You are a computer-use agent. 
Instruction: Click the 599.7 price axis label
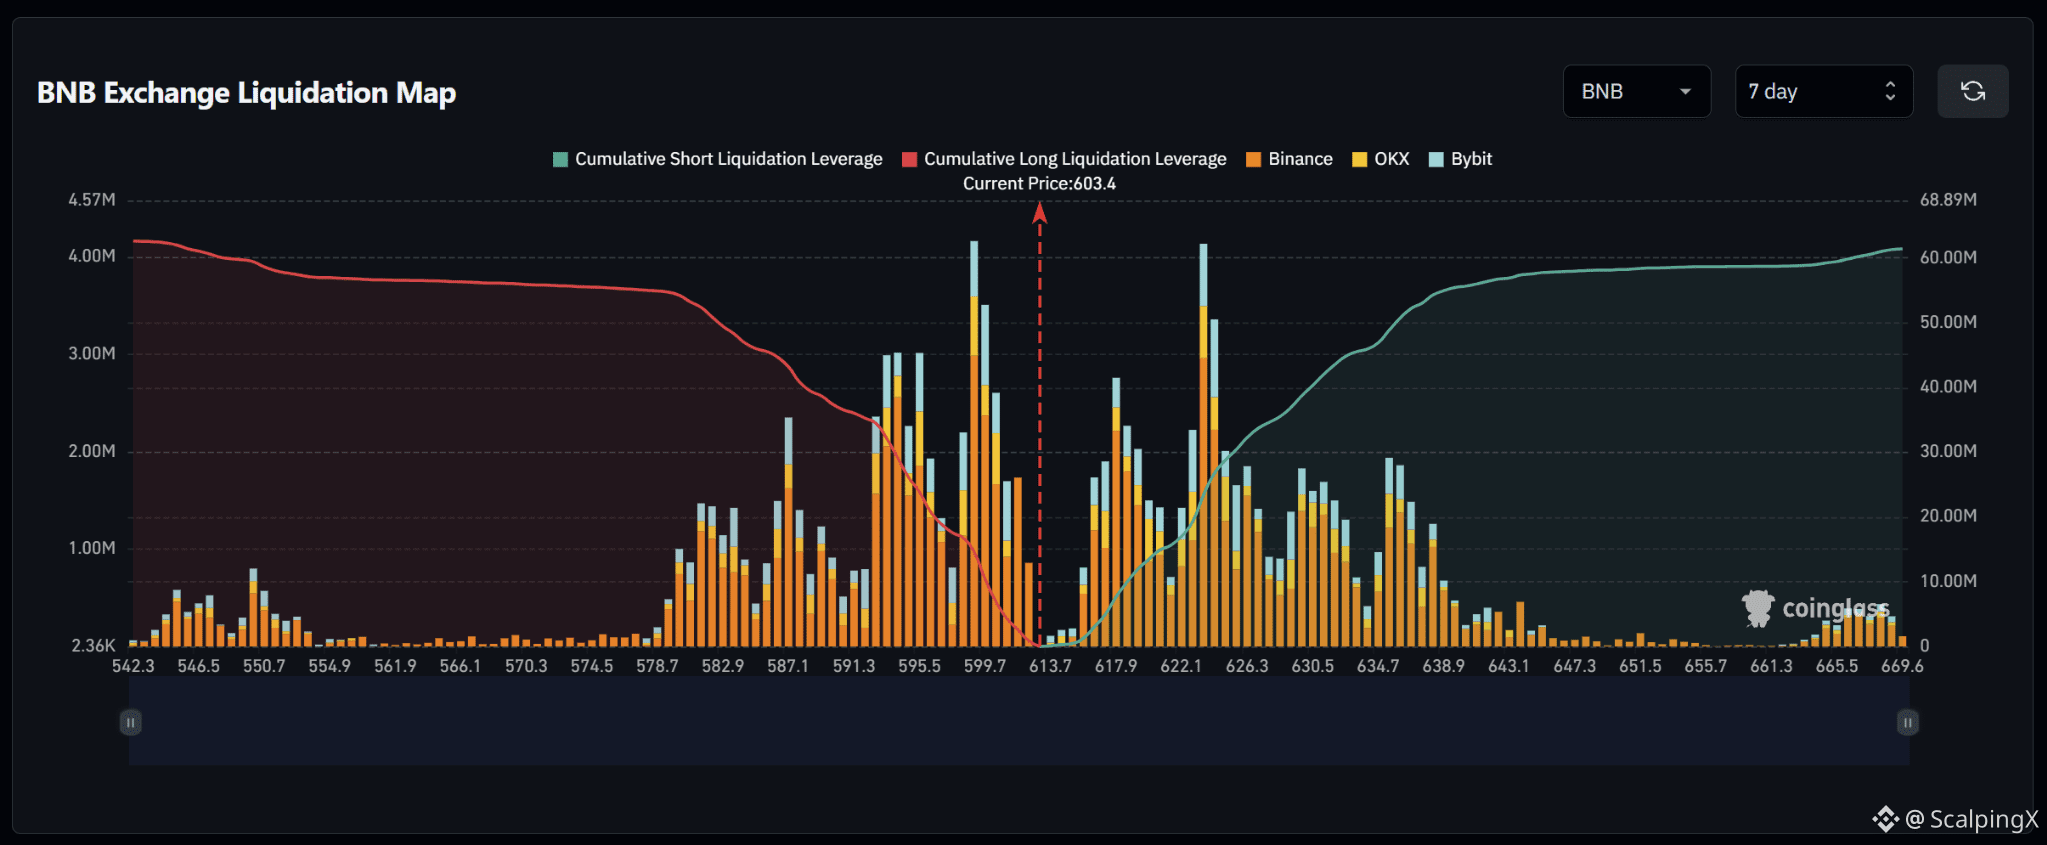coord(985,666)
